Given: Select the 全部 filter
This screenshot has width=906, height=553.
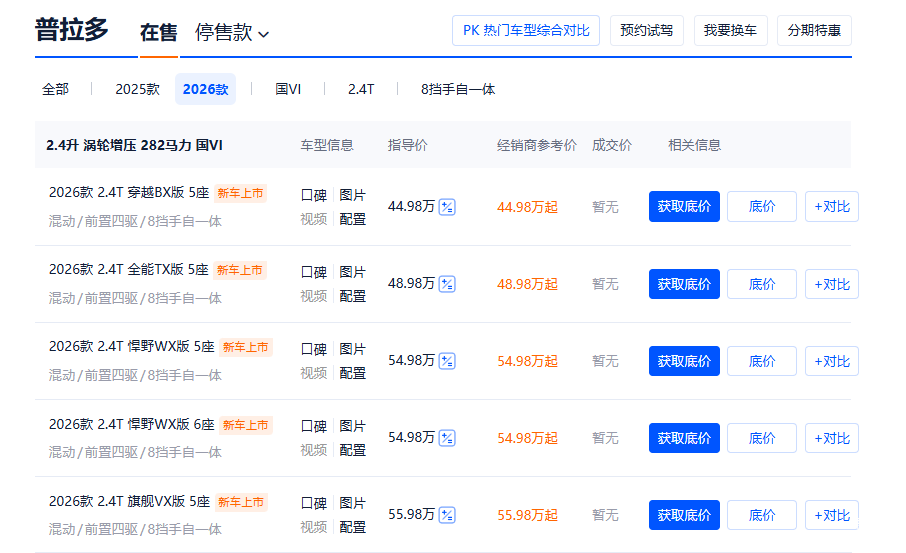Looking at the screenshot, I should pos(55,89).
